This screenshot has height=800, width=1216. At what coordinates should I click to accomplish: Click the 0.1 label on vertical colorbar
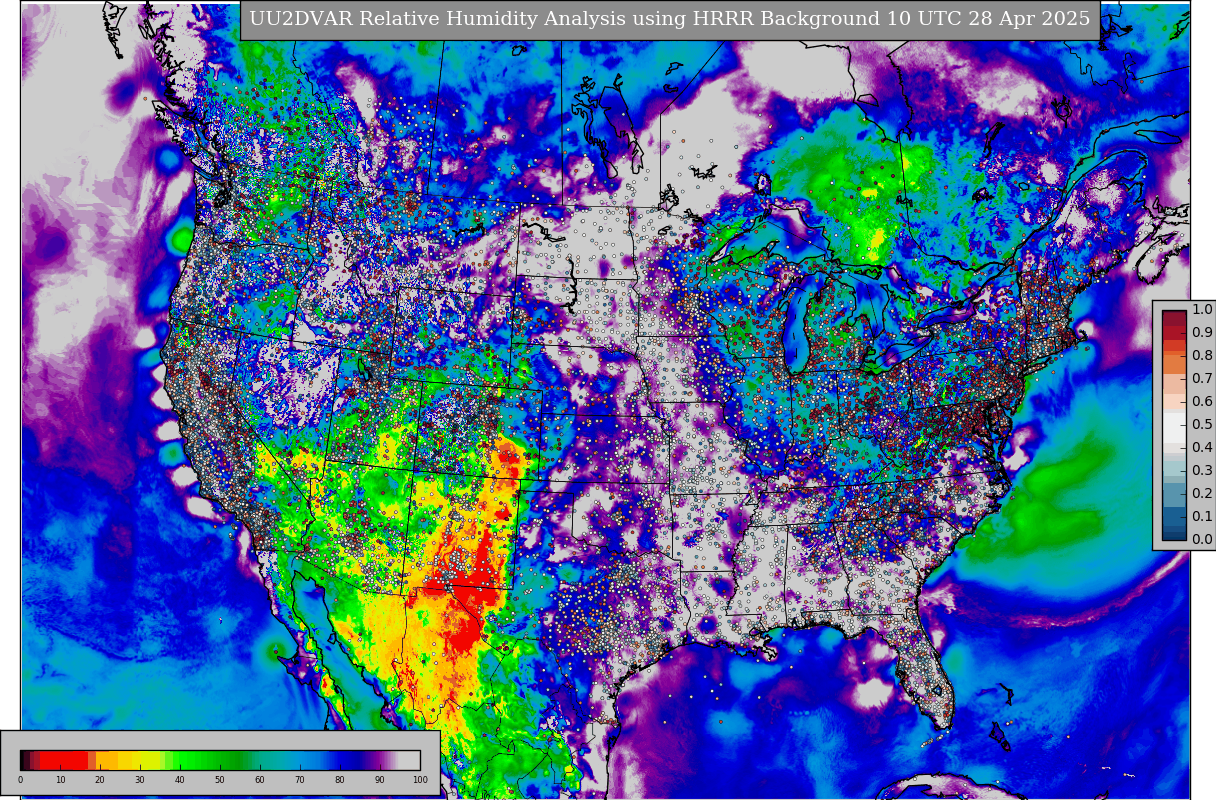pyautogui.click(x=1202, y=517)
